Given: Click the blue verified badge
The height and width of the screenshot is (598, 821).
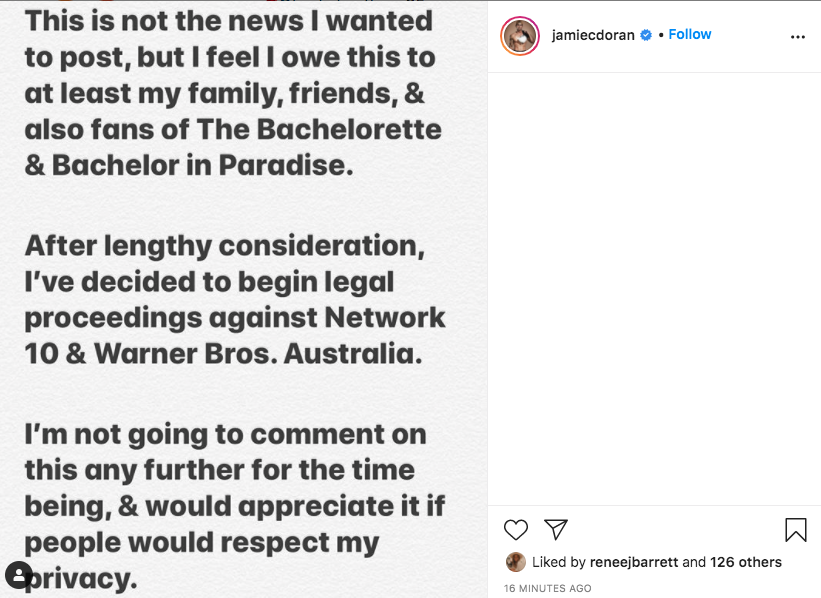Looking at the screenshot, I should (x=646, y=35).
